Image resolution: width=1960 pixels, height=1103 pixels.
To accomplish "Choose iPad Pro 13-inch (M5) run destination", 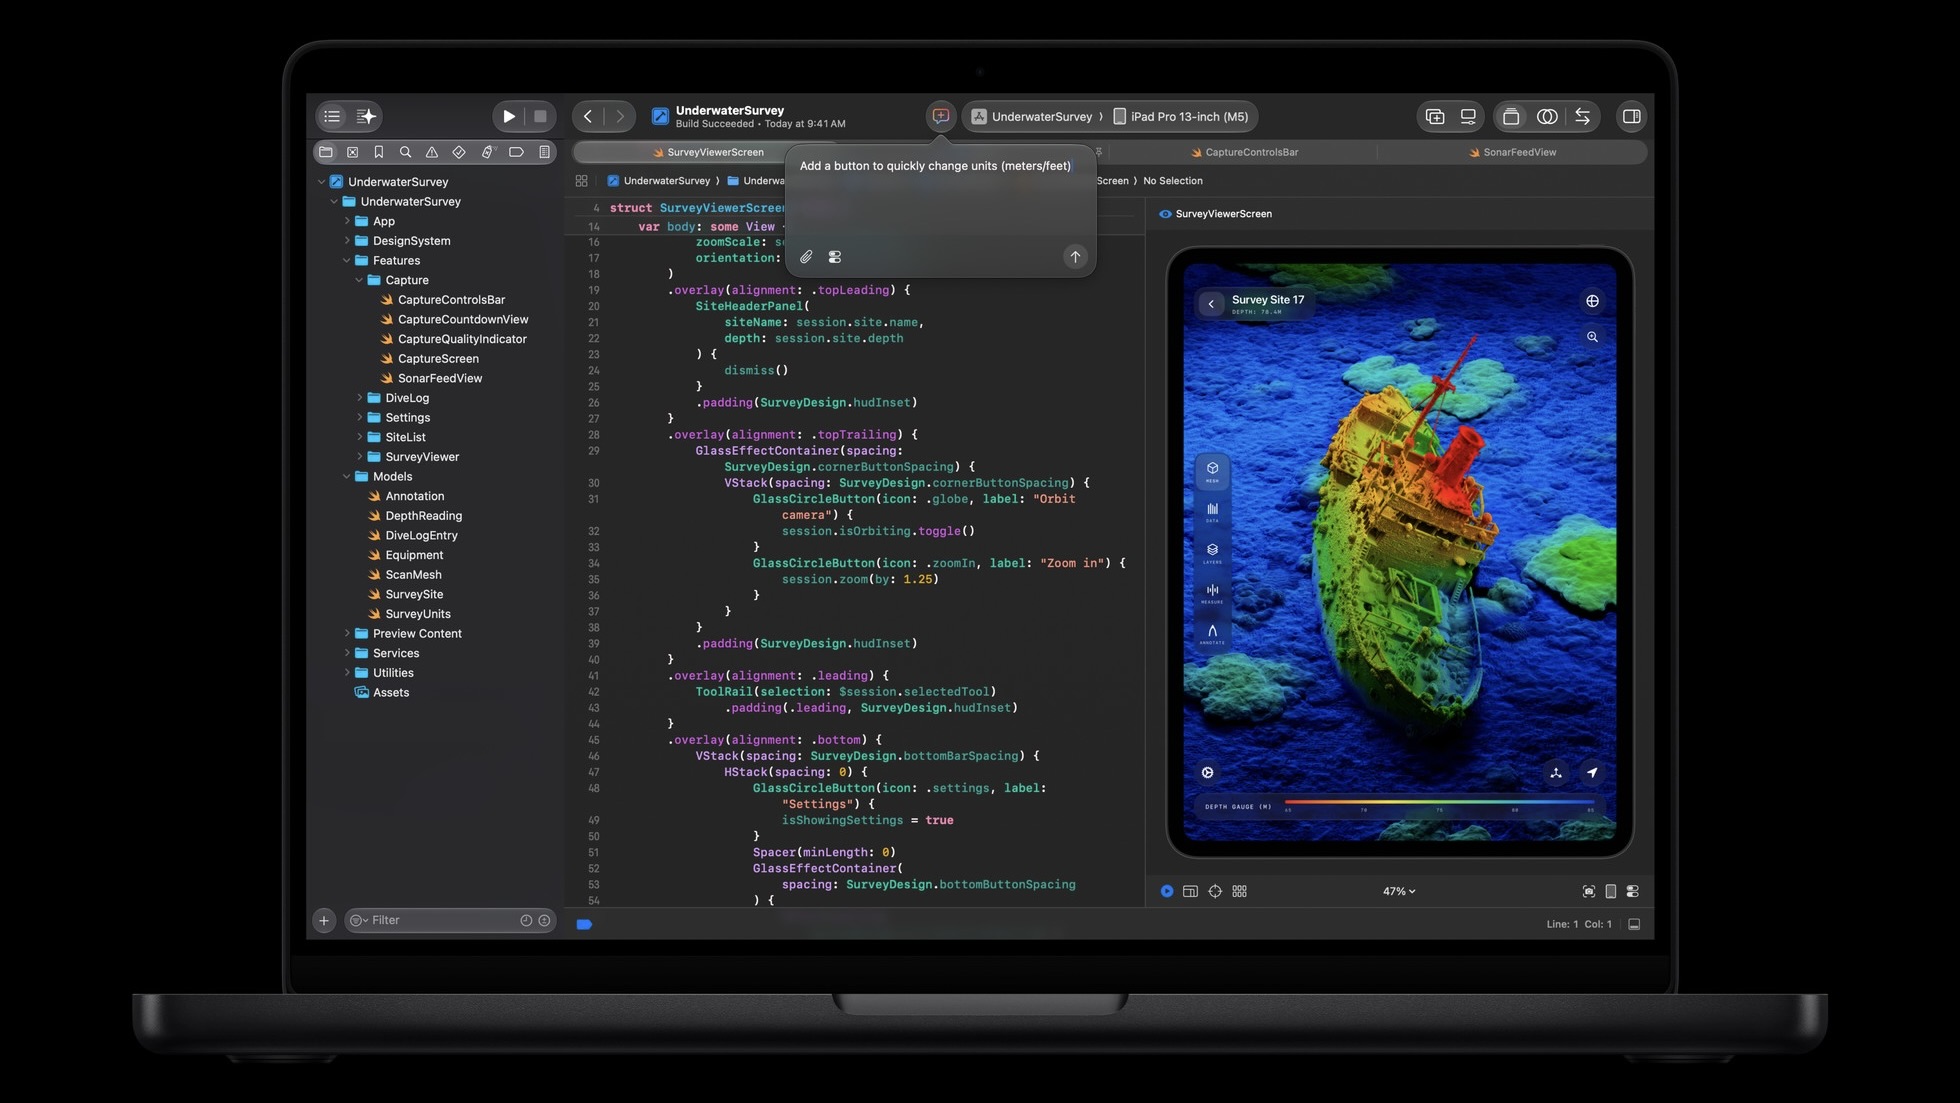I will tap(1180, 116).
